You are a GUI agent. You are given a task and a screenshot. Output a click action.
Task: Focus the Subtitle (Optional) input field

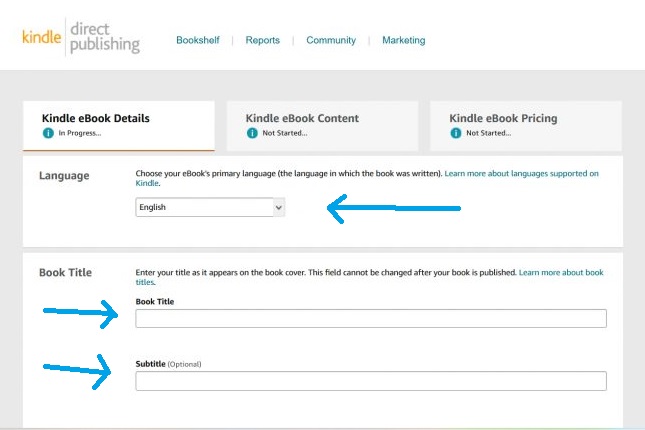click(371, 381)
